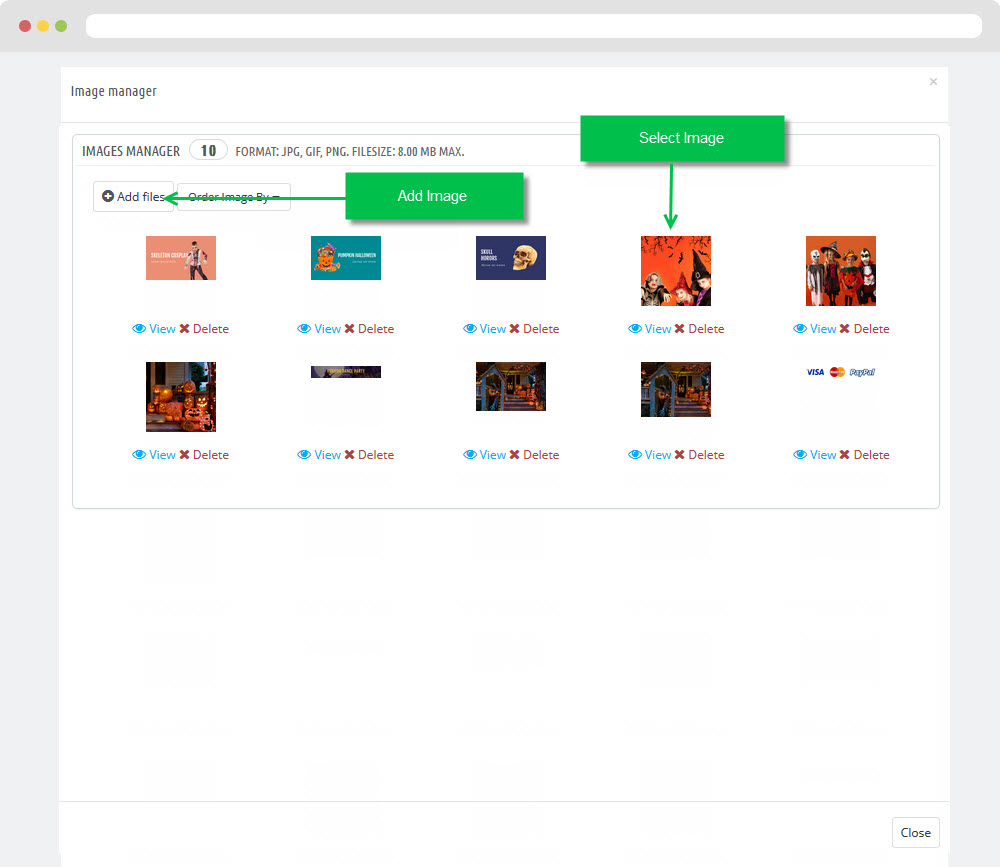The height and width of the screenshot is (867, 1000).
Task: View the narrow dance party banner image
Action: 319,455
